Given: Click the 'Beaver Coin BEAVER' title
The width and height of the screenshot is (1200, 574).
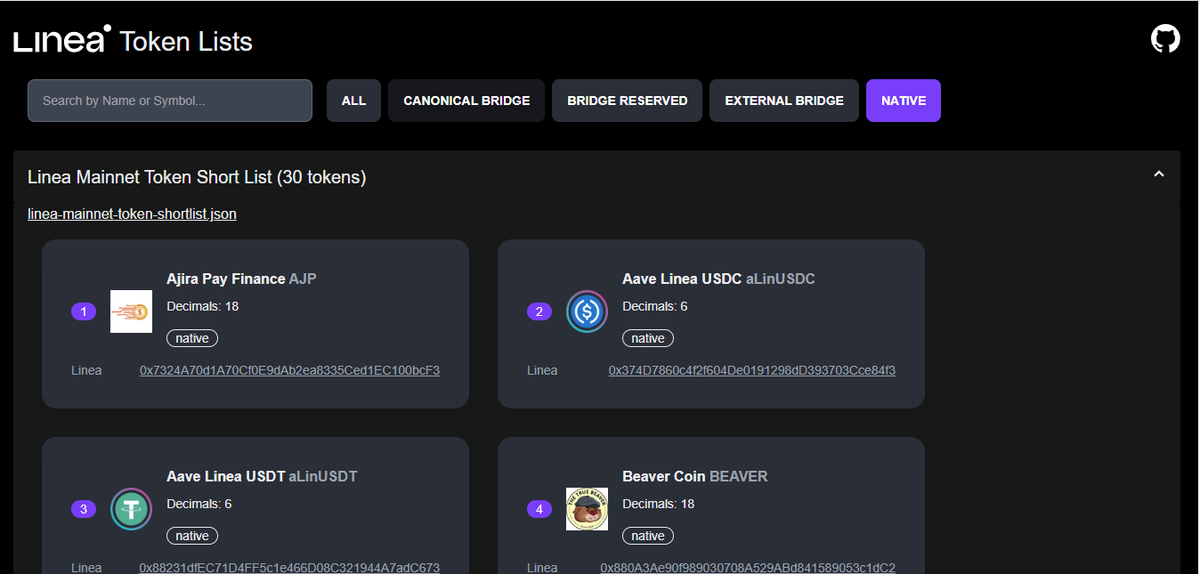Looking at the screenshot, I should coord(695,476).
